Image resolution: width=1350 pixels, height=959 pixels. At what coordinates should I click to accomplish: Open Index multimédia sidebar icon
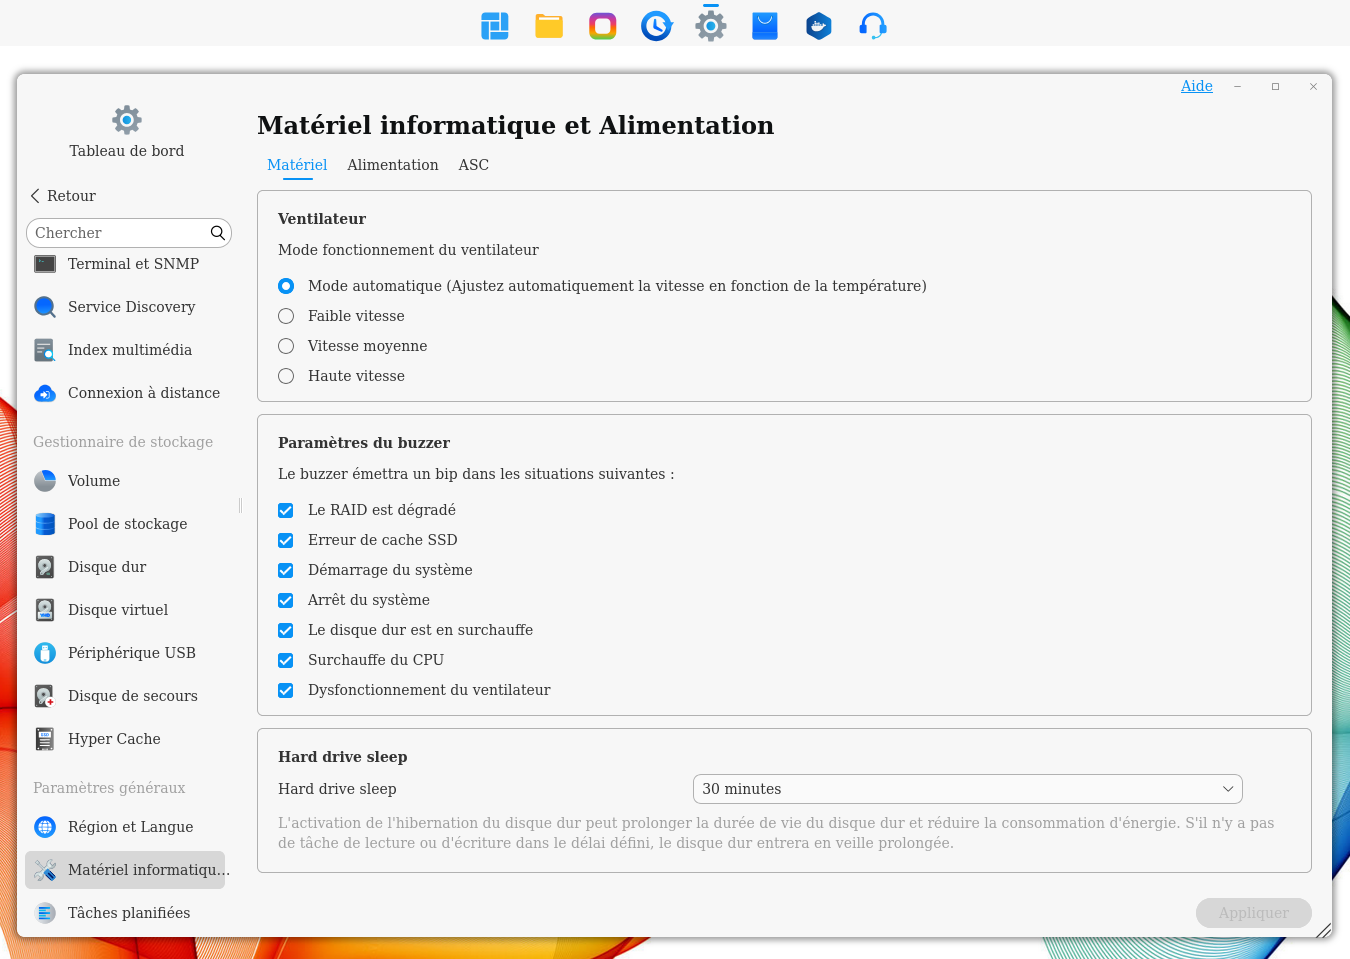[45, 350]
